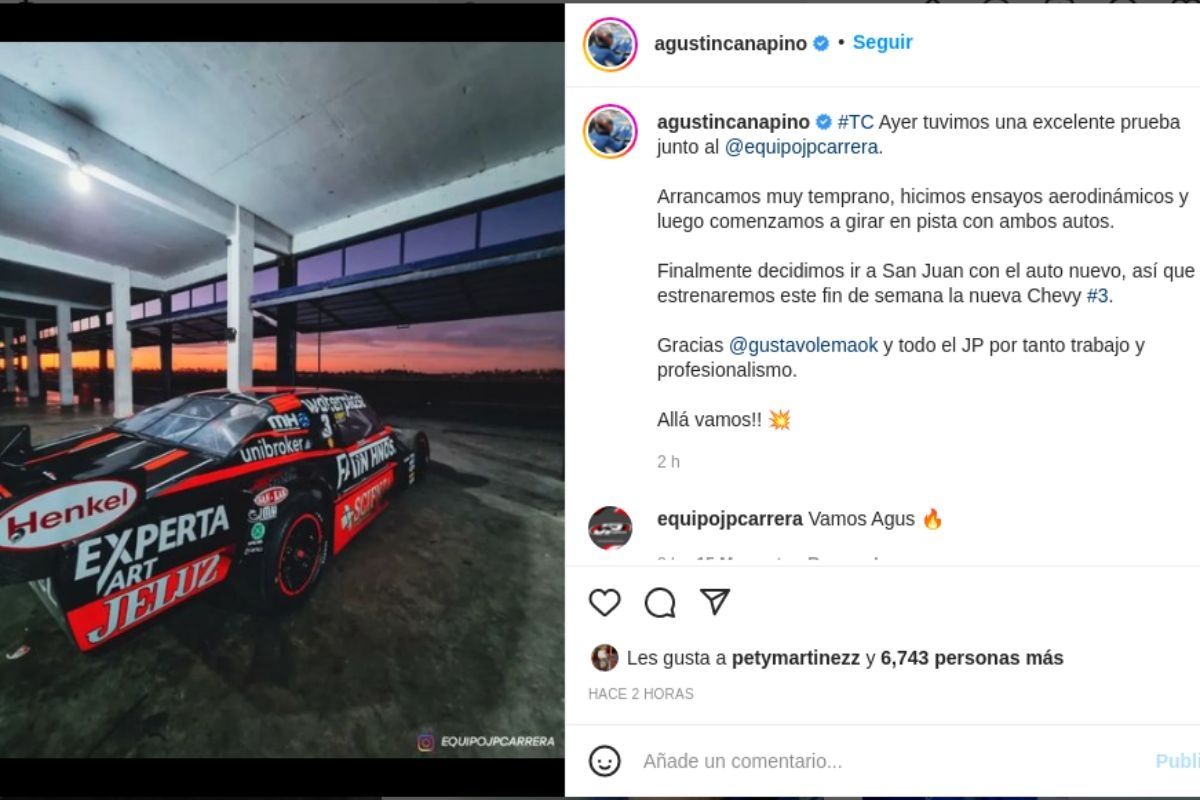Open the equipojpcarrera commenter username
The image size is (1200, 800).
pos(730,519)
